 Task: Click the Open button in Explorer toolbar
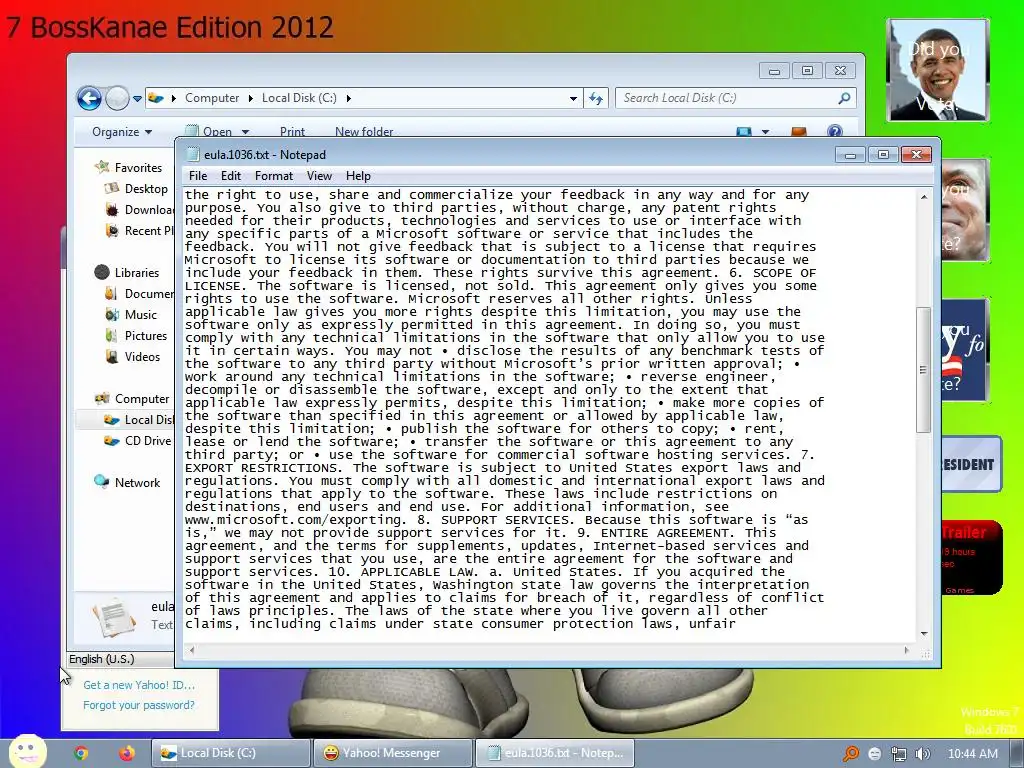coord(210,131)
